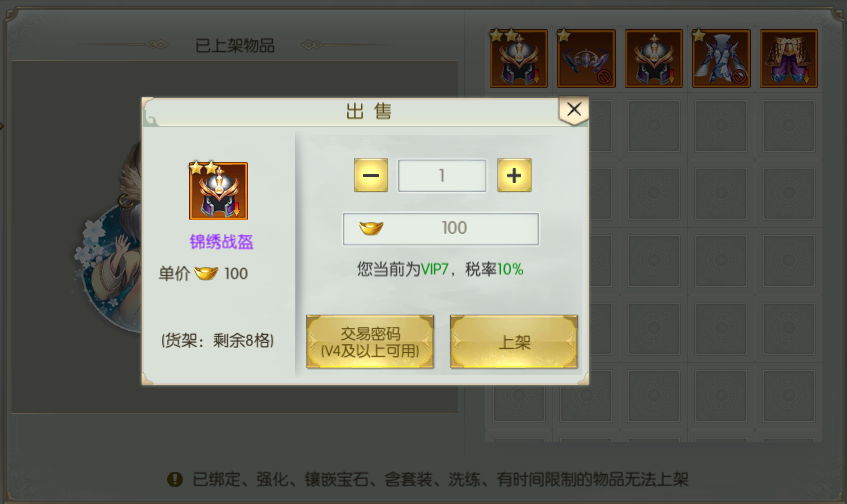
Task: Click the 已上架物品 header label
Action: click(235, 45)
